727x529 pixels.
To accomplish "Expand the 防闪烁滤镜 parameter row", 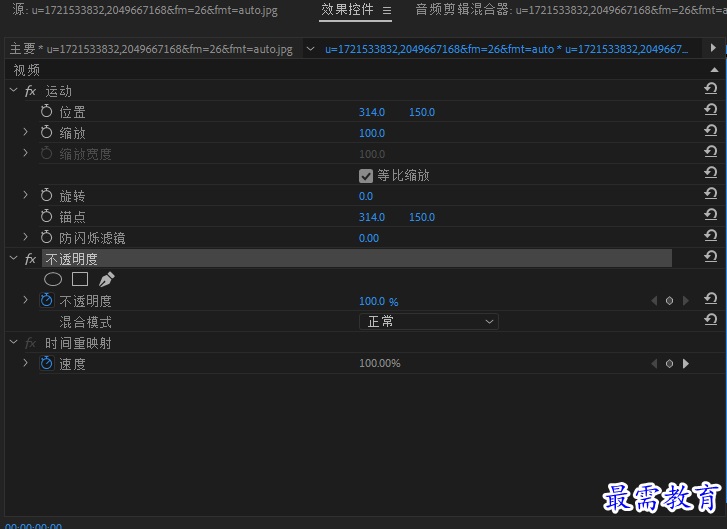I will coord(26,237).
